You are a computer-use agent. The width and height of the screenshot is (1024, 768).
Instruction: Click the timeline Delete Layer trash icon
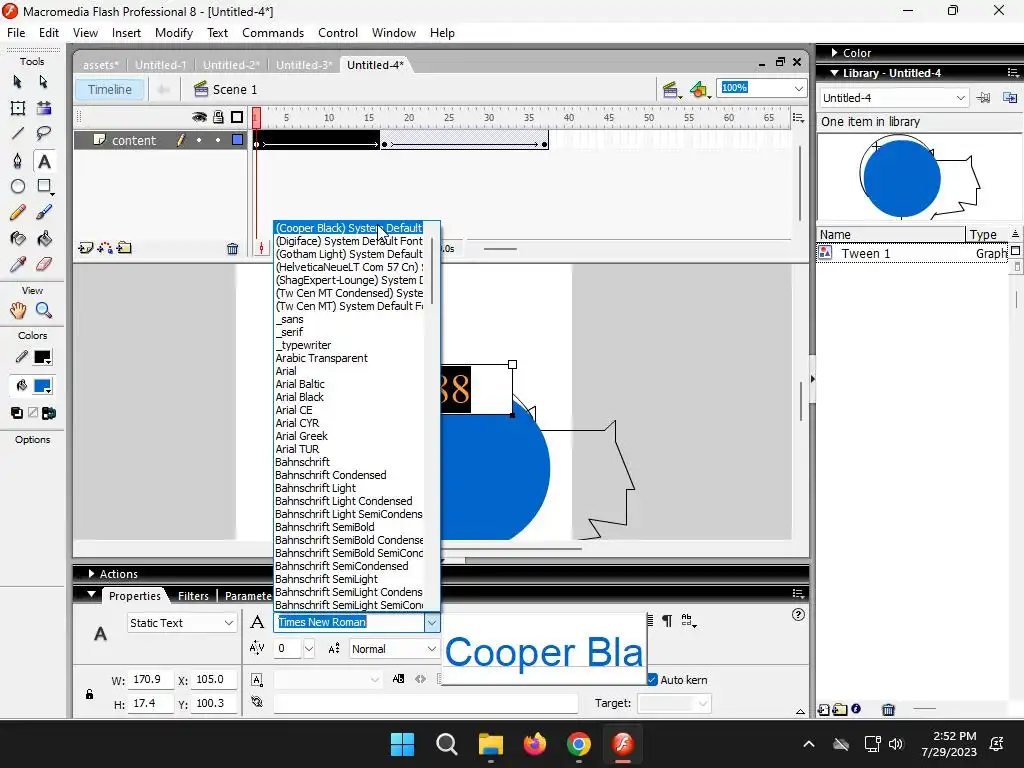pyautogui.click(x=232, y=249)
